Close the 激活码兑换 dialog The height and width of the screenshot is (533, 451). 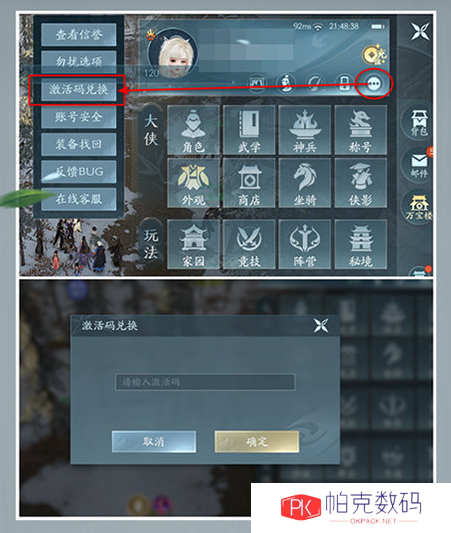click(321, 325)
